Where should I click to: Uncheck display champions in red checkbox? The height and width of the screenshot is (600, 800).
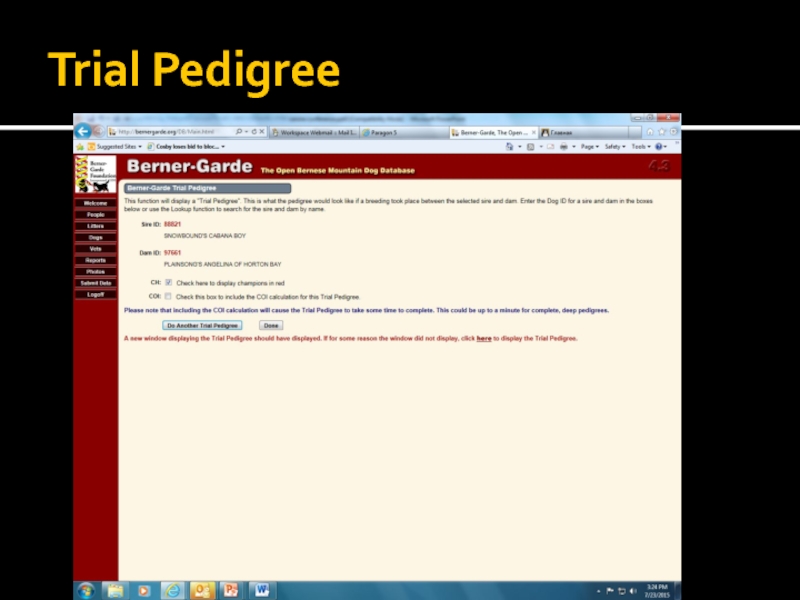click(x=168, y=283)
